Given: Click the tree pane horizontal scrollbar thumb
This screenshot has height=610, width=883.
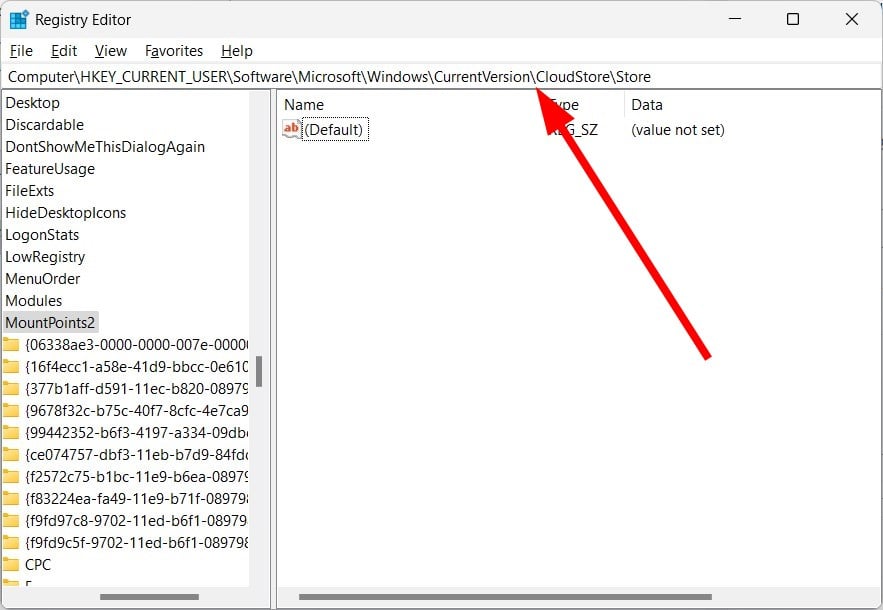Looking at the screenshot, I should pos(149,596).
